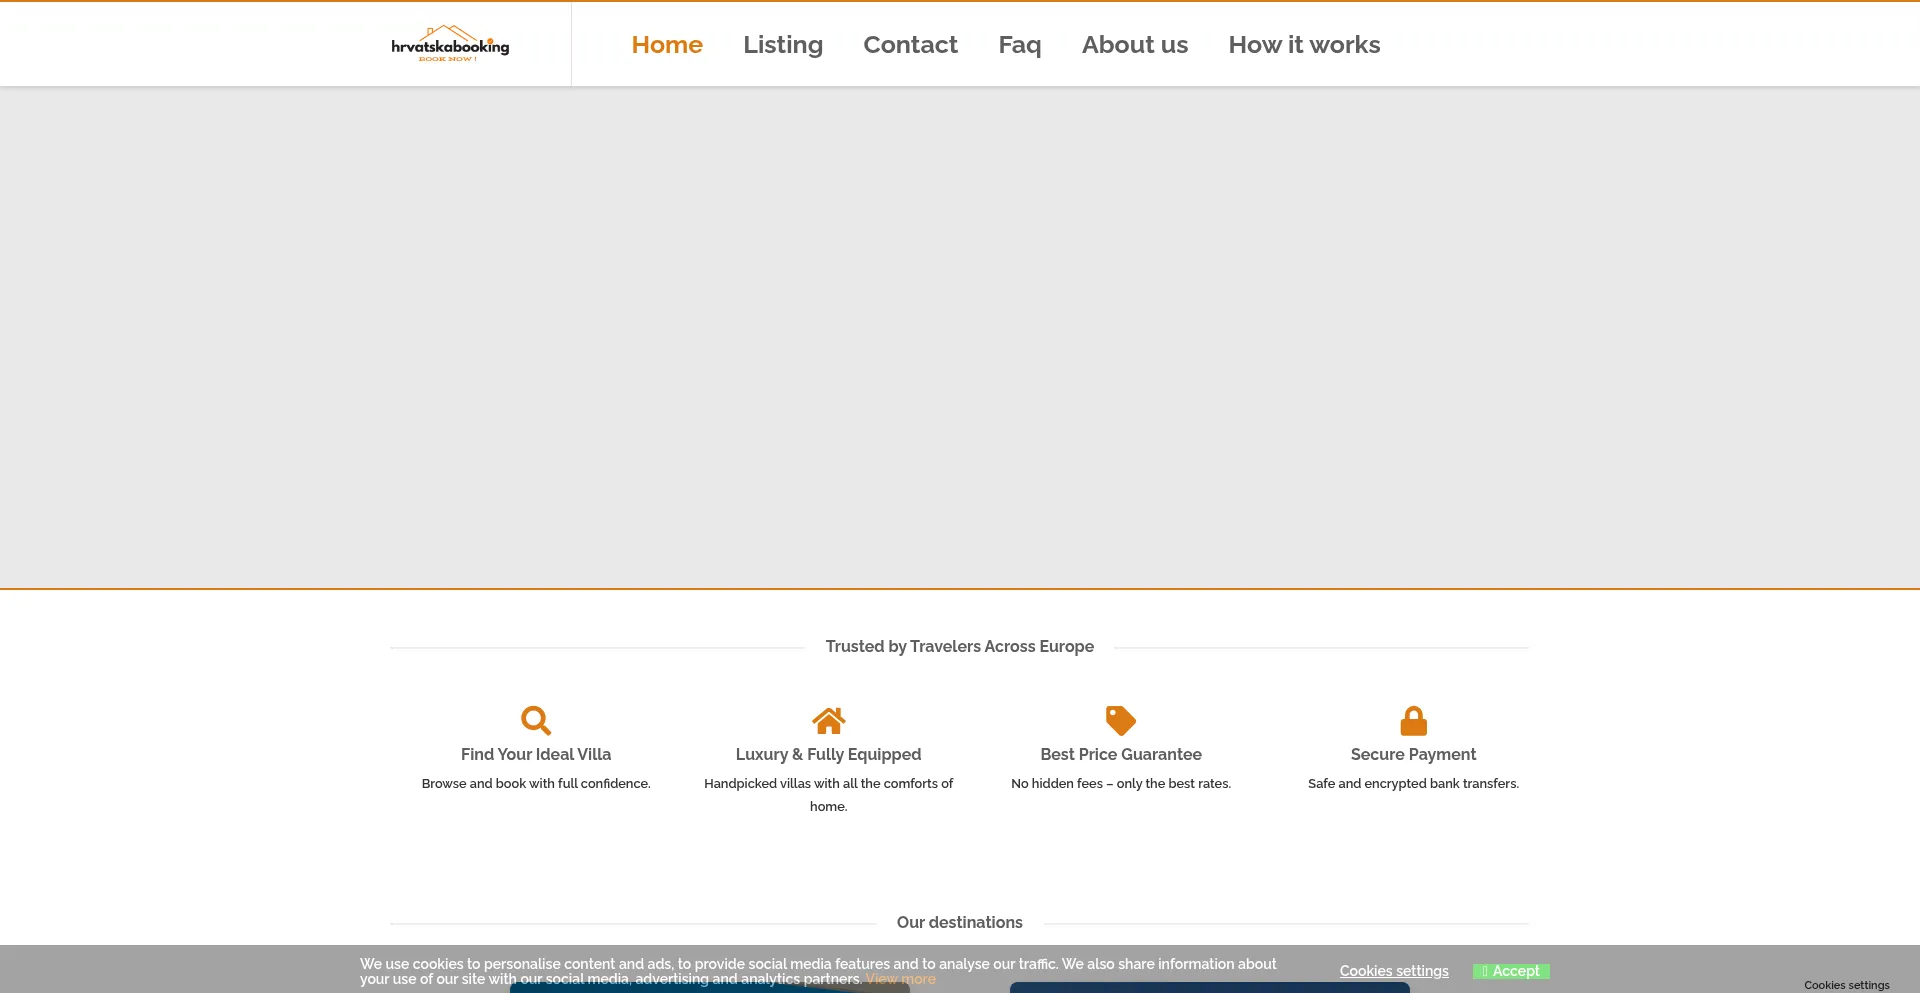1920x993 pixels.
Task: Click the padlock Secure Payment icon
Action: tap(1413, 720)
